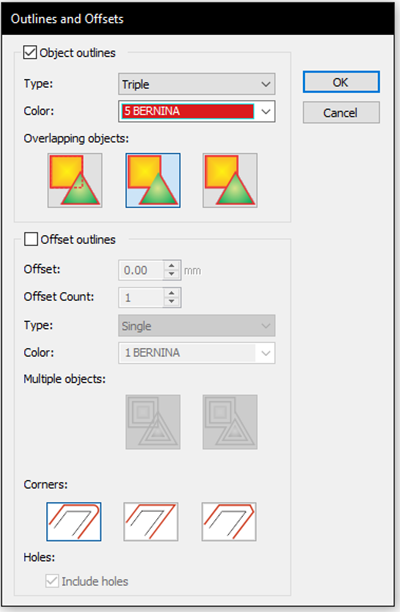Viewport: 400px width, 612px height.
Task: Expand the 5 BERNINA color dropdown
Action: click(266, 111)
